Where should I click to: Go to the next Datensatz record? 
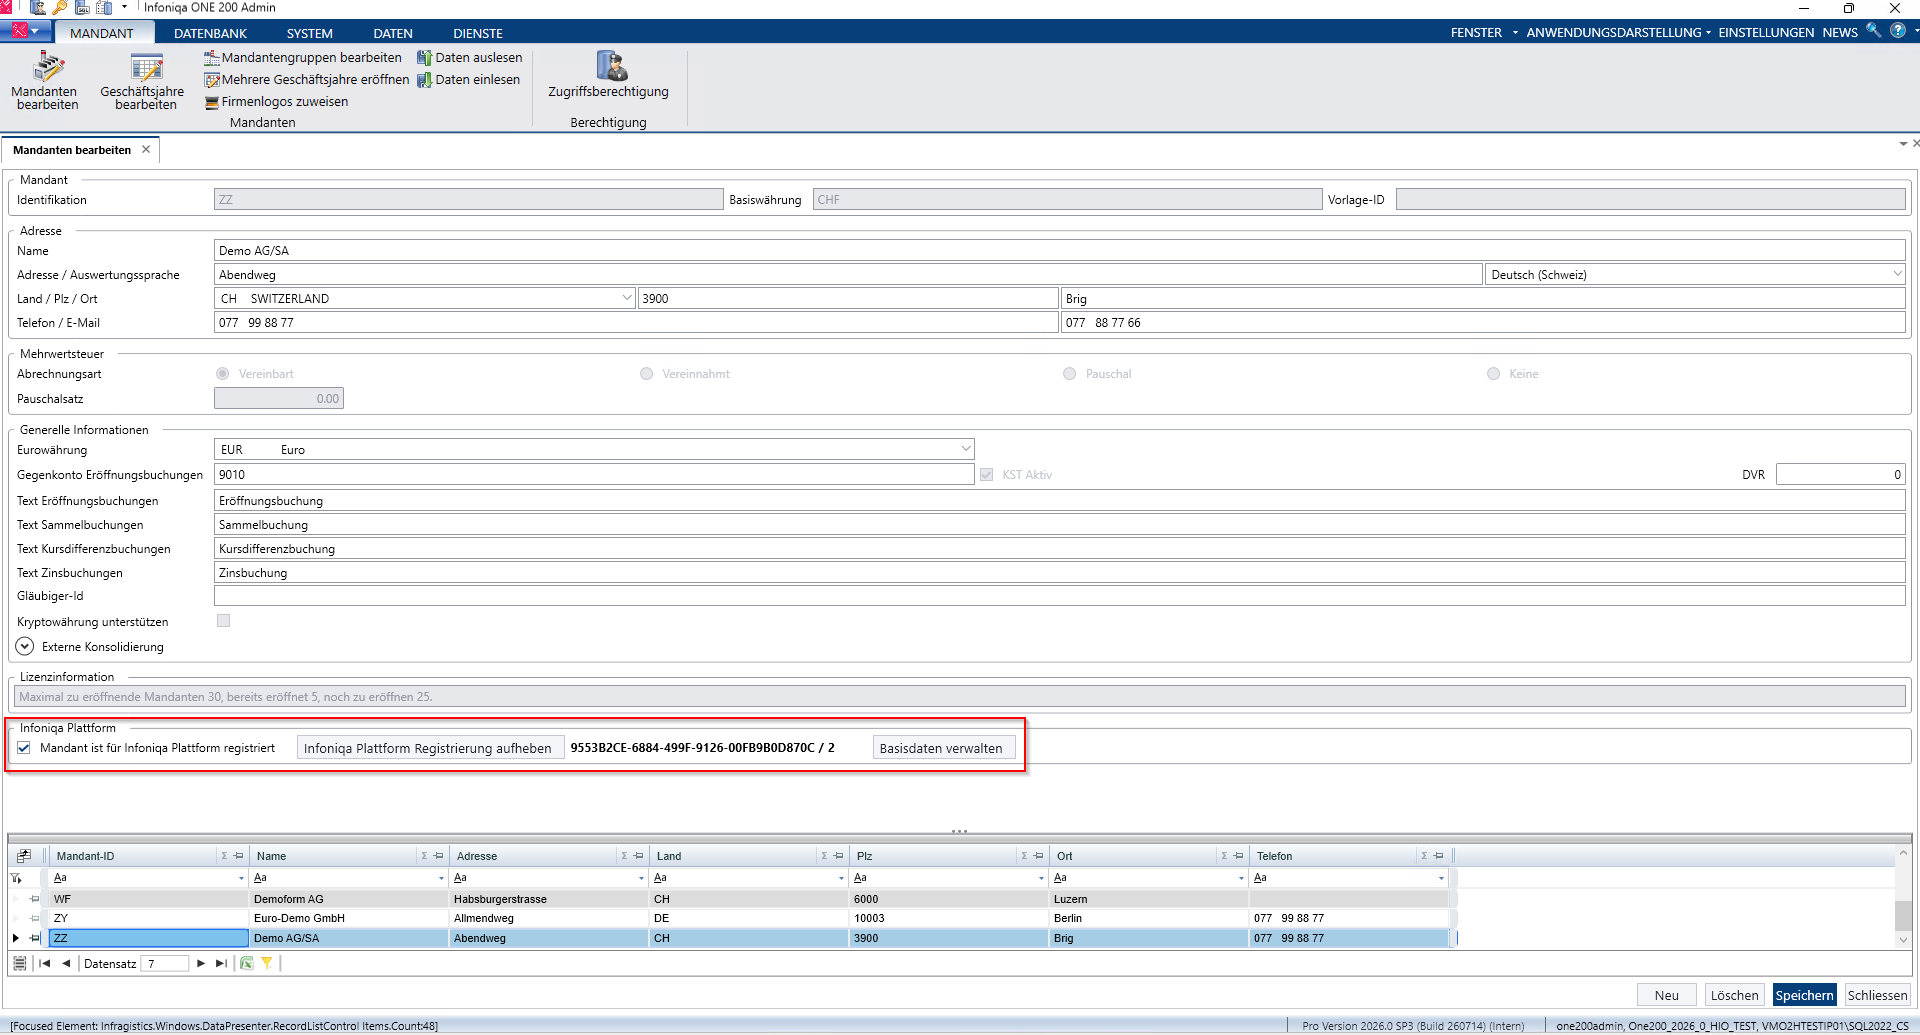[201, 964]
